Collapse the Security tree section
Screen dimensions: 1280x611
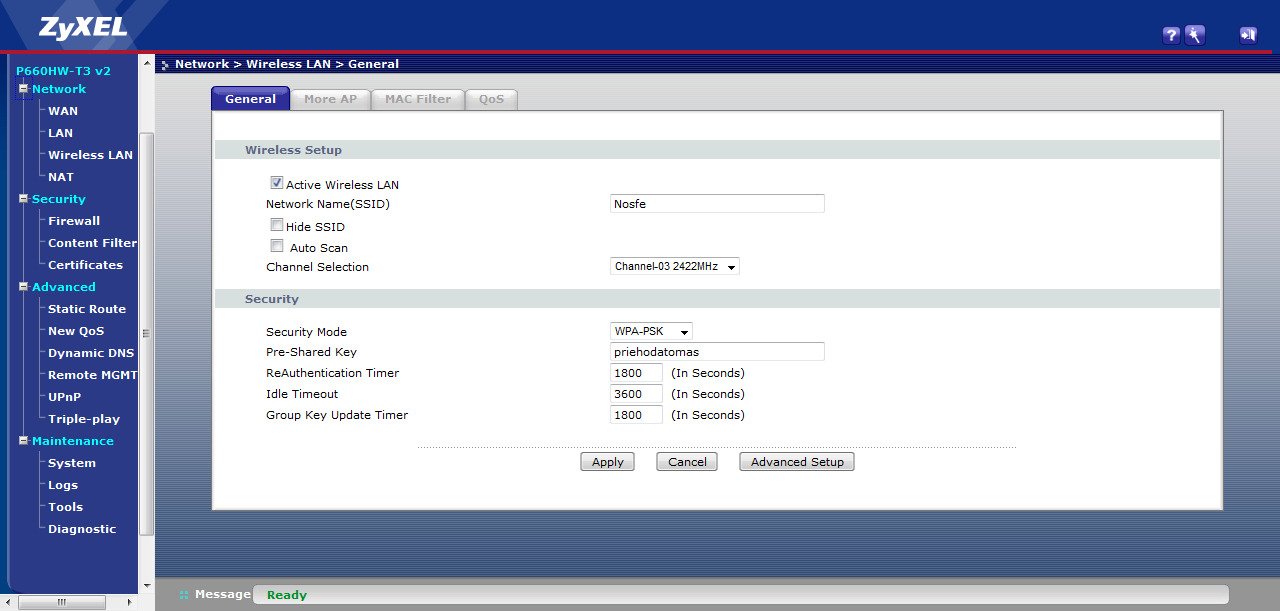(24, 199)
